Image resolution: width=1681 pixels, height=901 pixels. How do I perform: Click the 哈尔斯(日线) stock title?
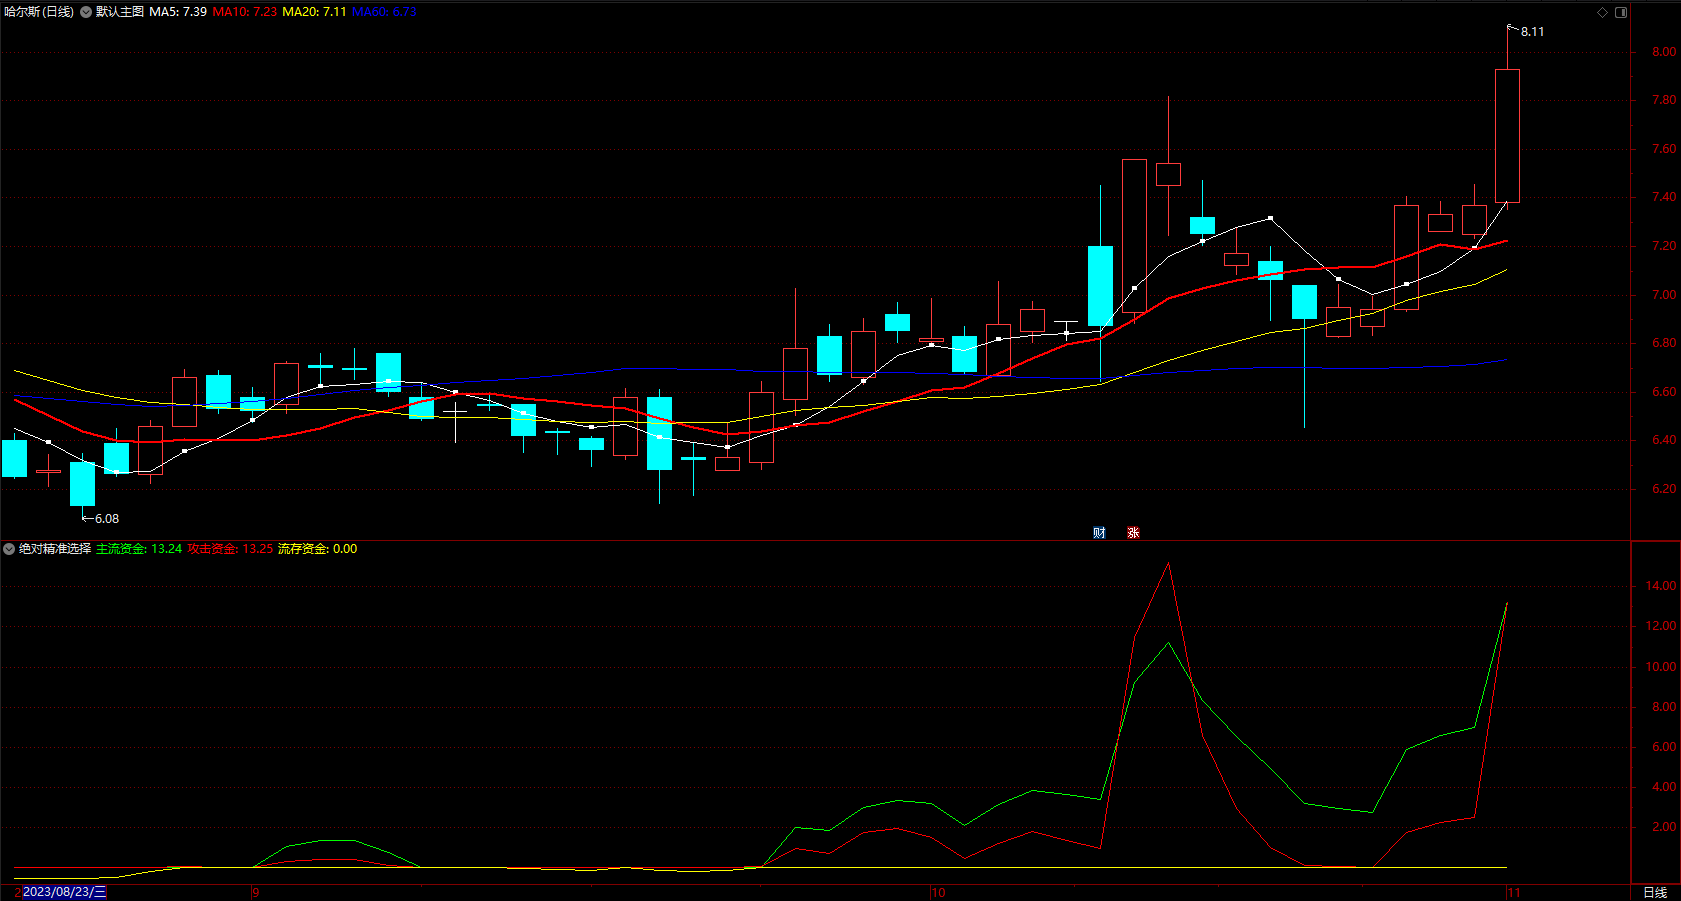(x=39, y=12)
